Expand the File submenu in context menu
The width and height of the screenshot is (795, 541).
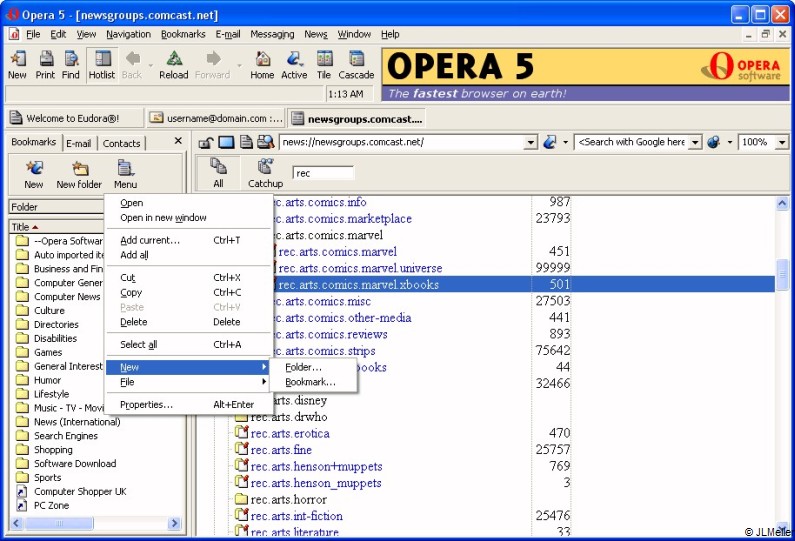[x=187, y=382]
